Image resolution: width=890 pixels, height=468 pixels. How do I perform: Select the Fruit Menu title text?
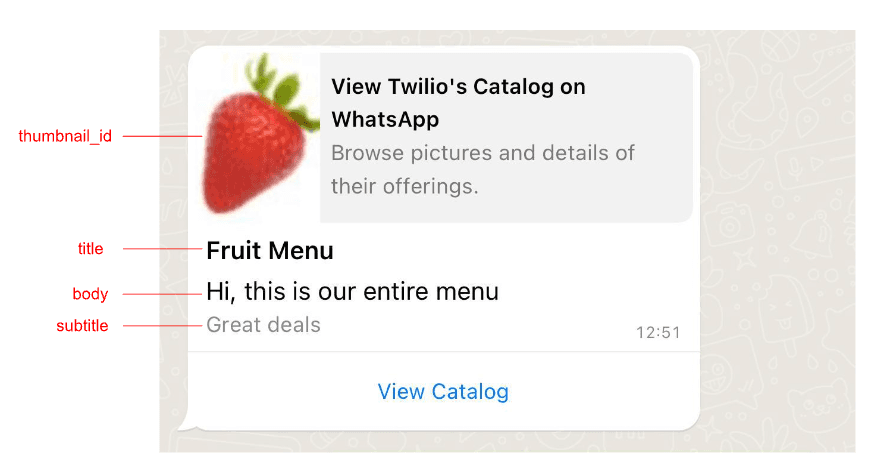tap(270, 250)
